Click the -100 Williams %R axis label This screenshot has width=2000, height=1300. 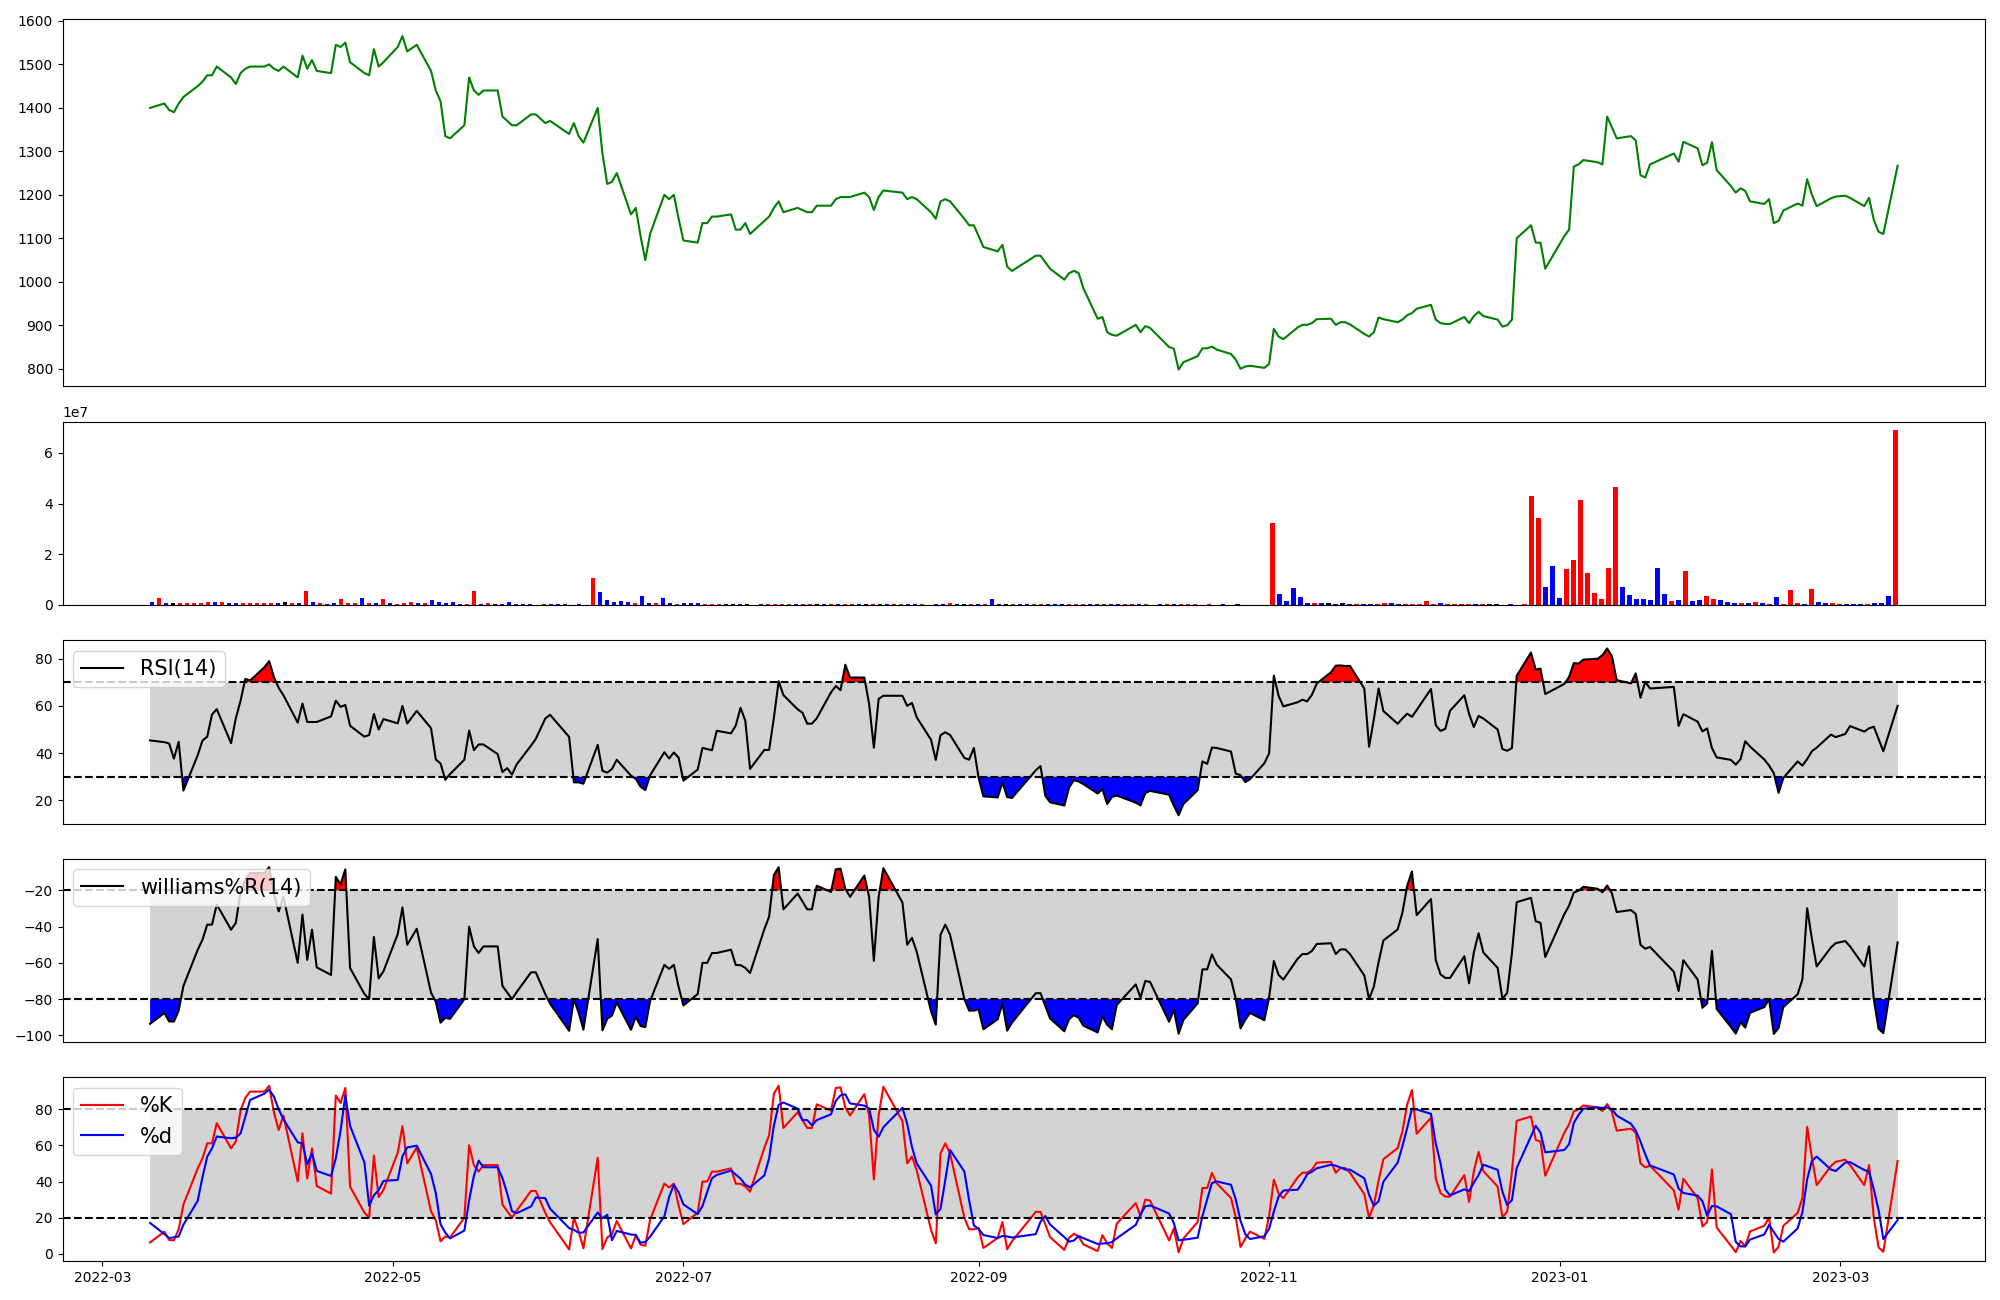pos(32,1036)
